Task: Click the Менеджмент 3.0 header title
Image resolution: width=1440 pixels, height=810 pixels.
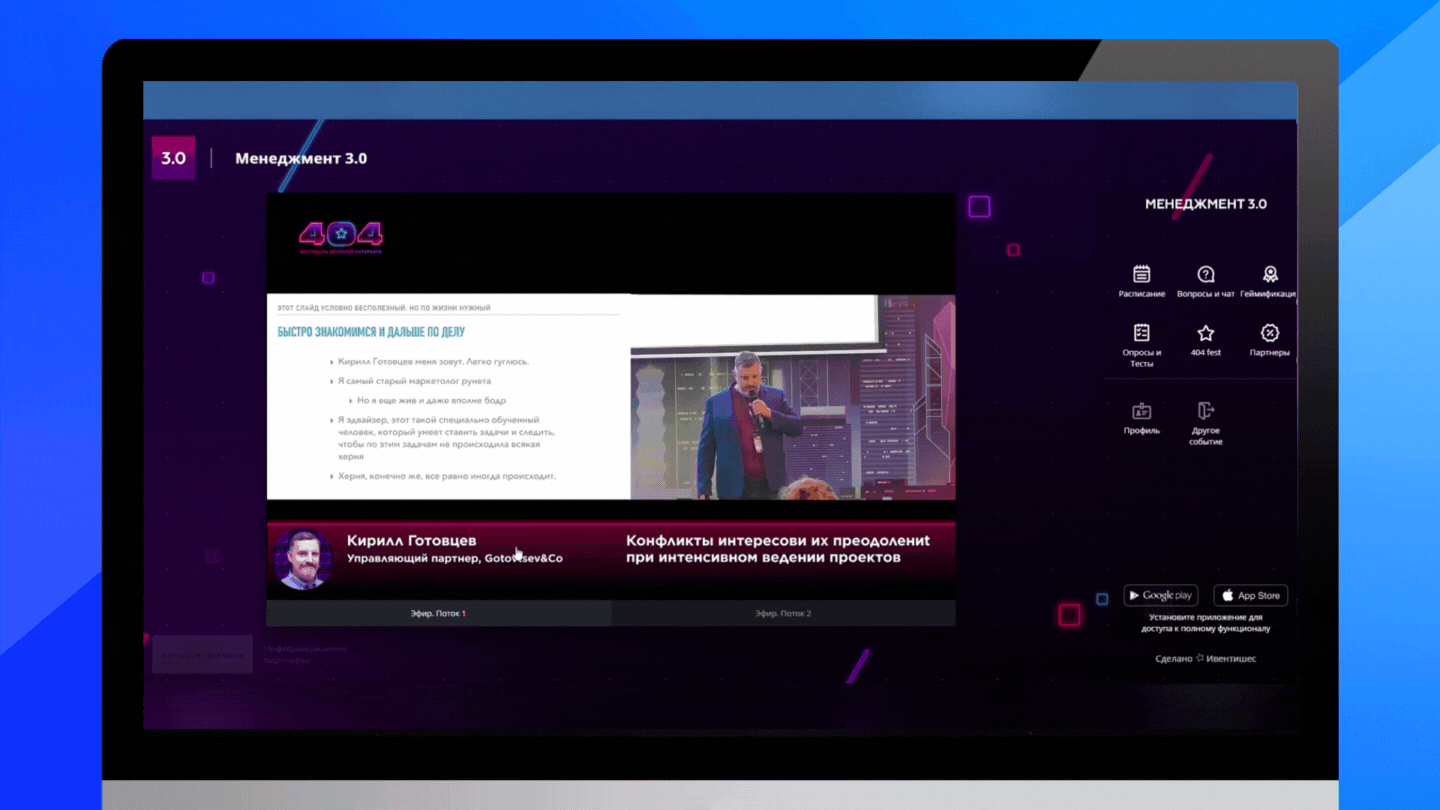Action: [x=301, y=158]
